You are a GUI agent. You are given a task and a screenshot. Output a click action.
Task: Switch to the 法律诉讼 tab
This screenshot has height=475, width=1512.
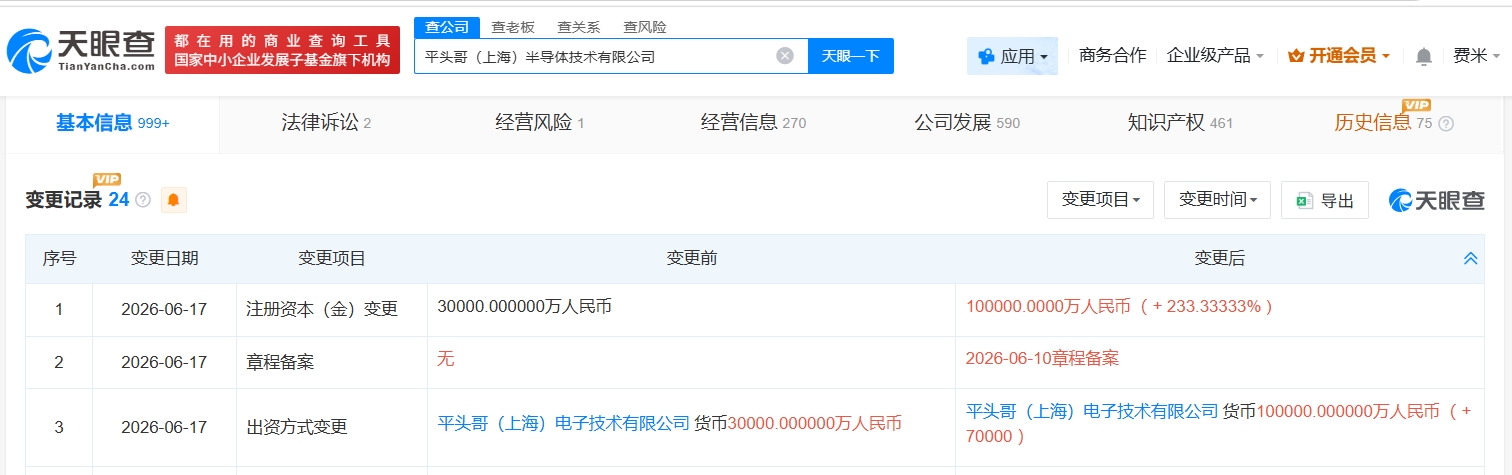327,123
